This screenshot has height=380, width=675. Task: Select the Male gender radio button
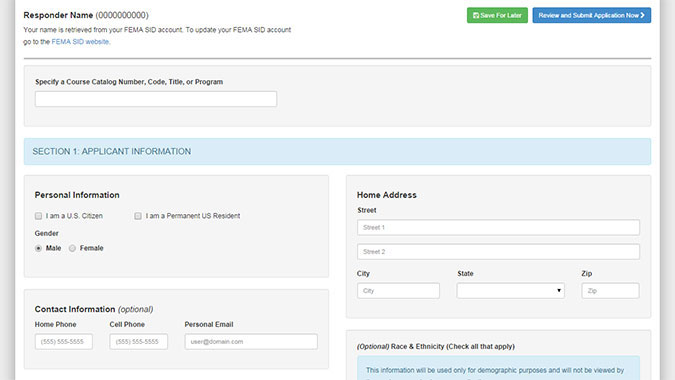click(38, 248)
